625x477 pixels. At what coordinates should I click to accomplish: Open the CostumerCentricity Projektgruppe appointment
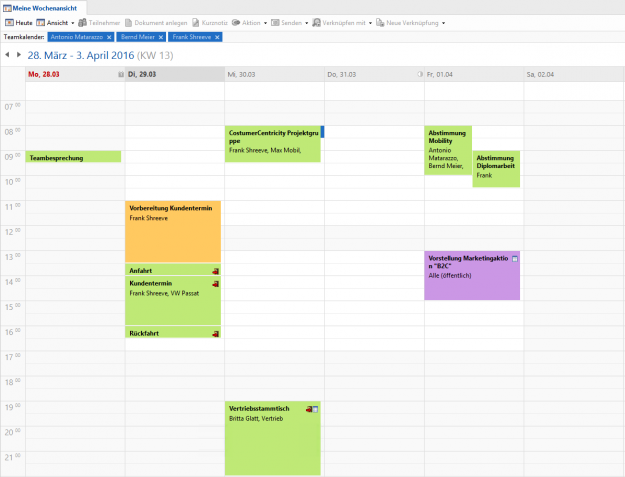273,144
